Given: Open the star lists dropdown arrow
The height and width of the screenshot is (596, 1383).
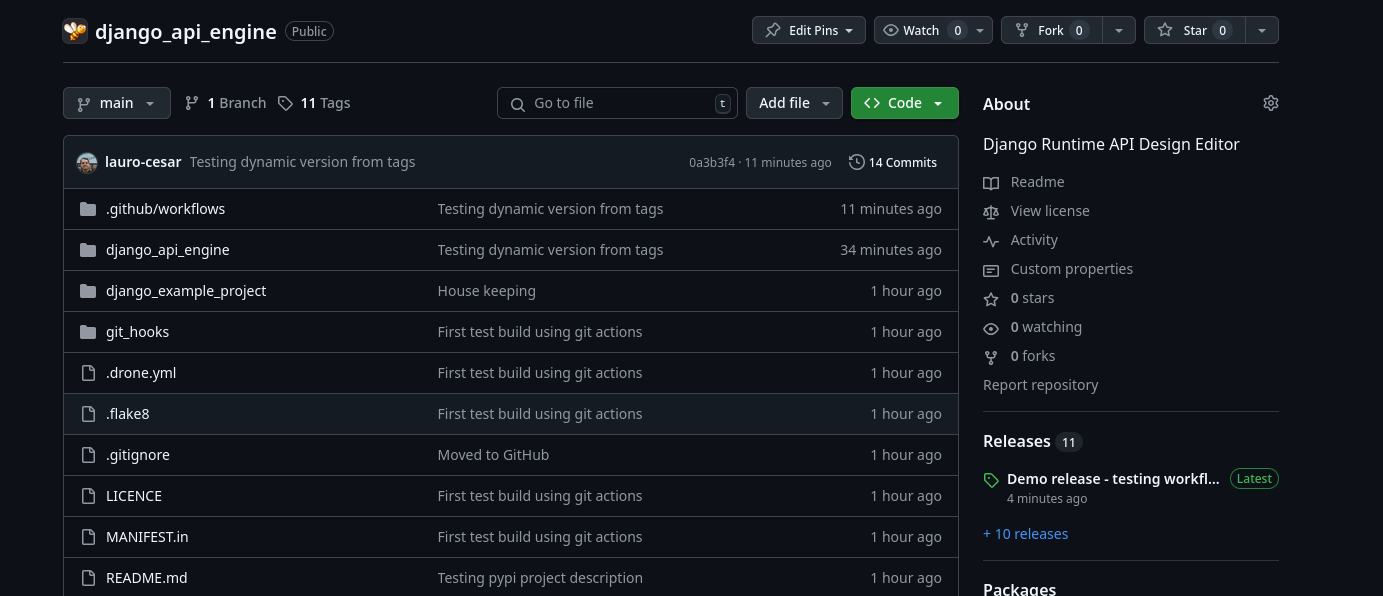Looking at the screenshot, I should point(1261,30).
